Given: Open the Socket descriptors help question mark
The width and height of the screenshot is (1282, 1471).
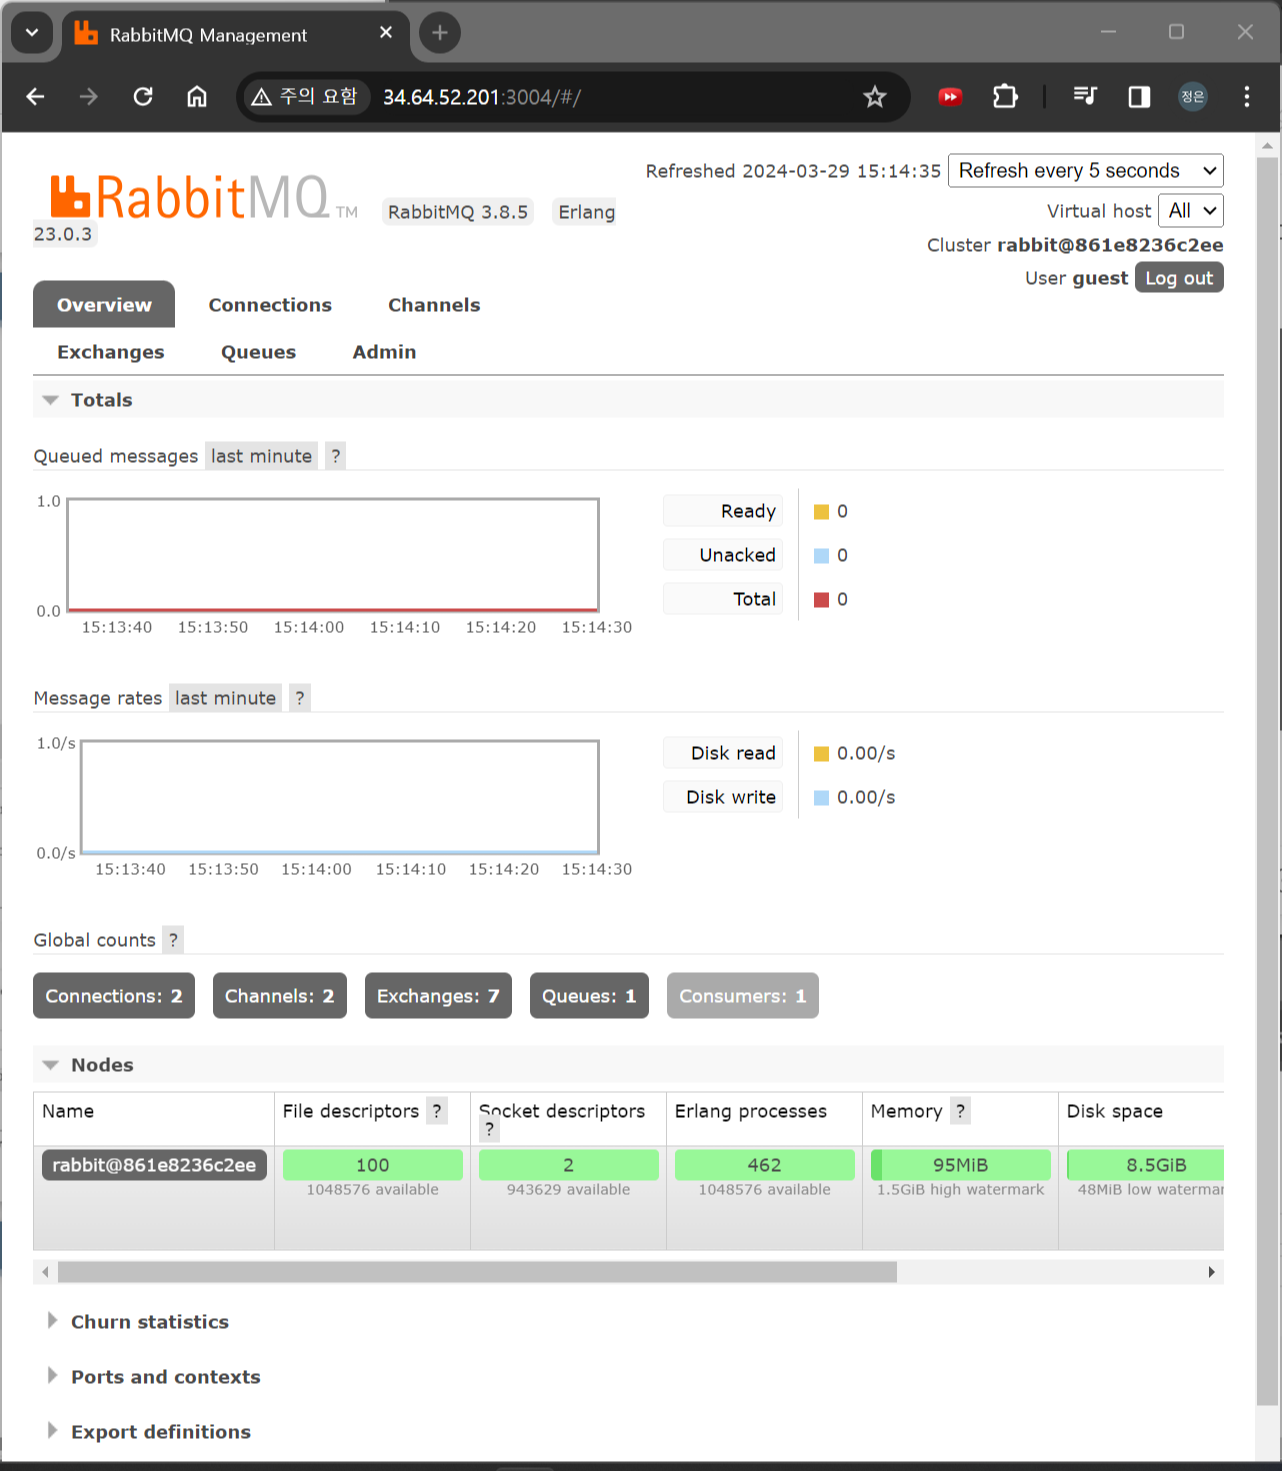Looking at the screenshot, I should [x=489, y=1129].
